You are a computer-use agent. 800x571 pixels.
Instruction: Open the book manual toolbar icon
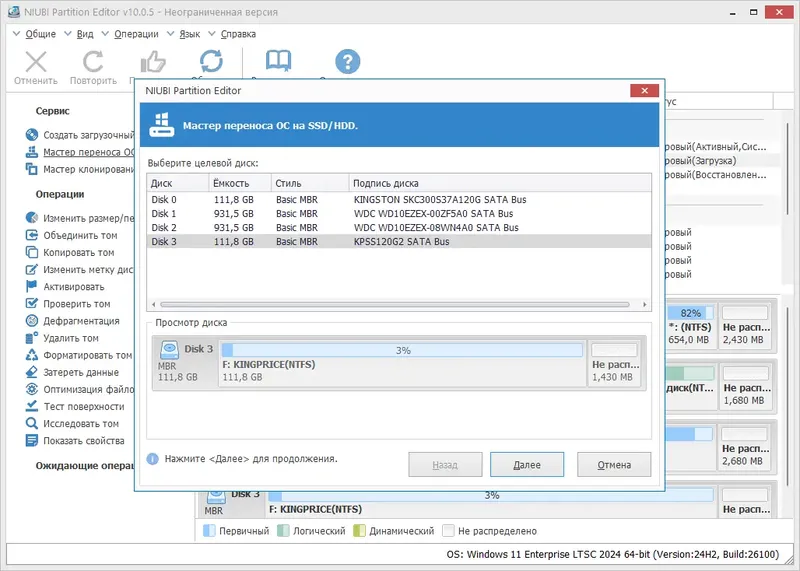279,61
